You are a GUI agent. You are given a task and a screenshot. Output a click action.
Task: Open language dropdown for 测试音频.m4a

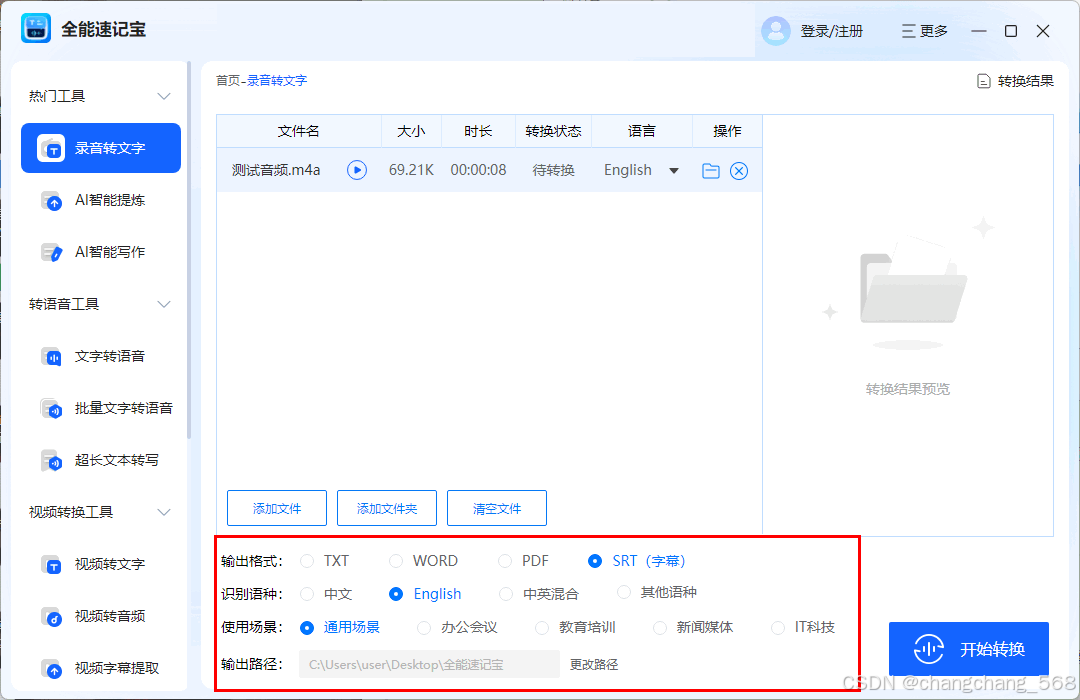click(674, 171)
